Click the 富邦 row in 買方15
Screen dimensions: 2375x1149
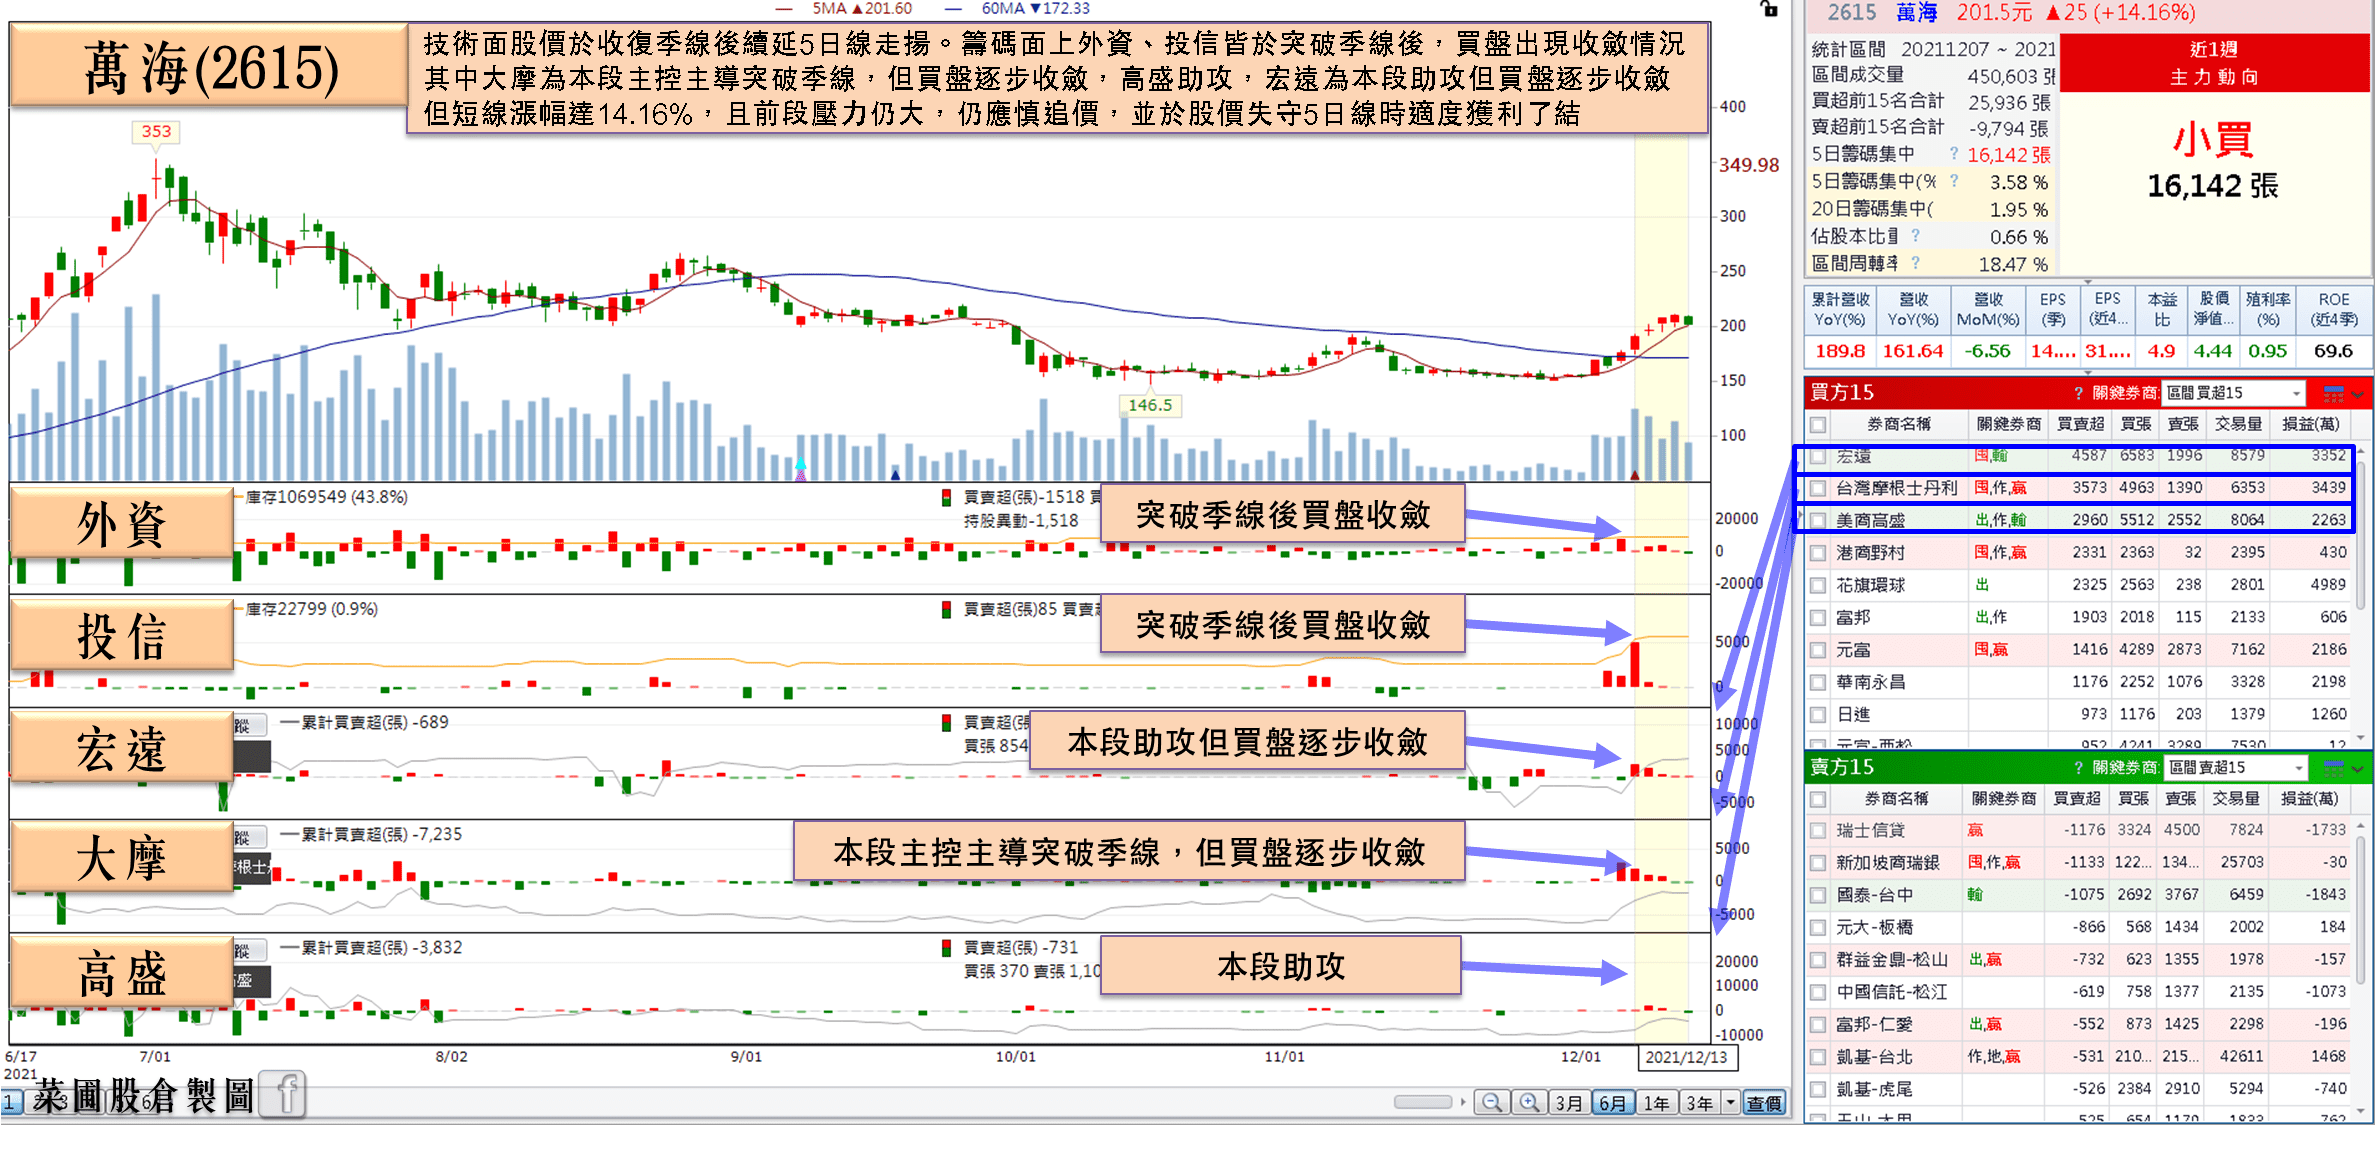tap(2080, 617)
